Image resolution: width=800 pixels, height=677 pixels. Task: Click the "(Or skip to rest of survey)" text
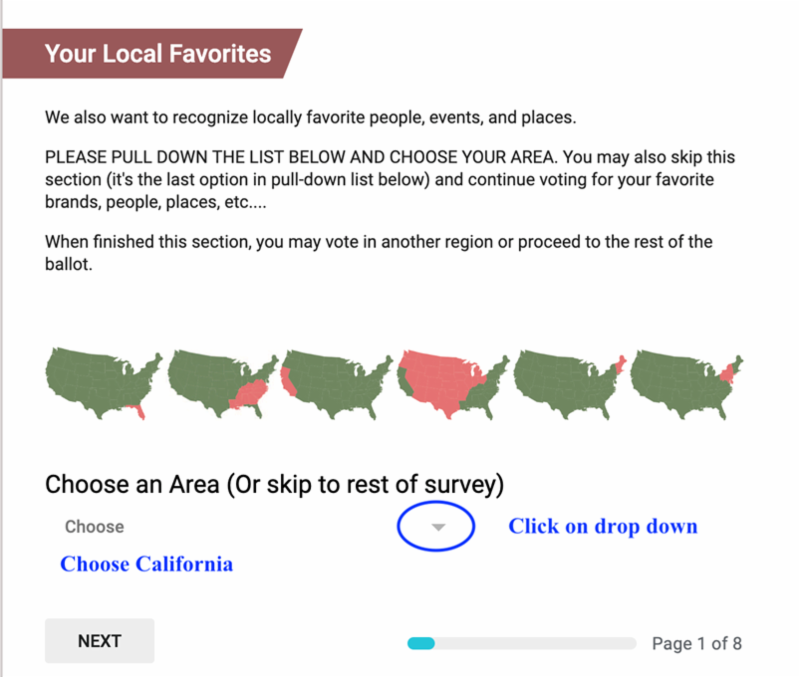coord(363,486)
